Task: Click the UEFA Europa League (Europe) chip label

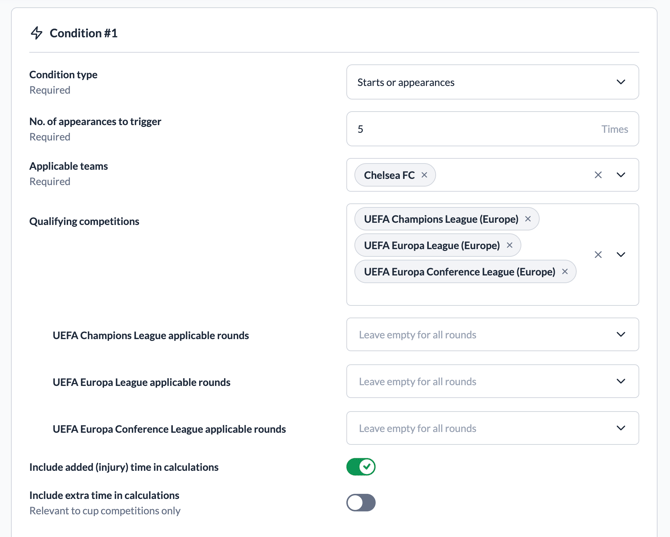Action: click(431, 245)
